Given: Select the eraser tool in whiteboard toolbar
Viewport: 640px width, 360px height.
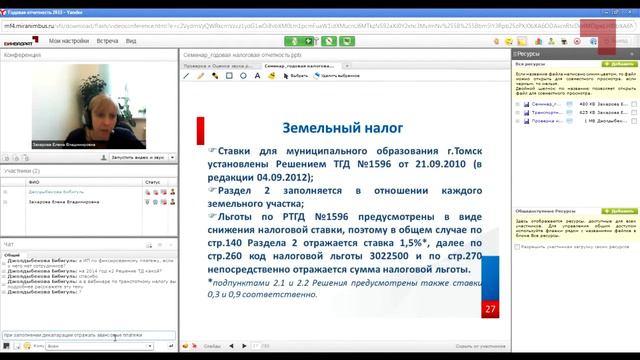Looking at the screenshot, I should pyautogui.click(x=271, y=76).
